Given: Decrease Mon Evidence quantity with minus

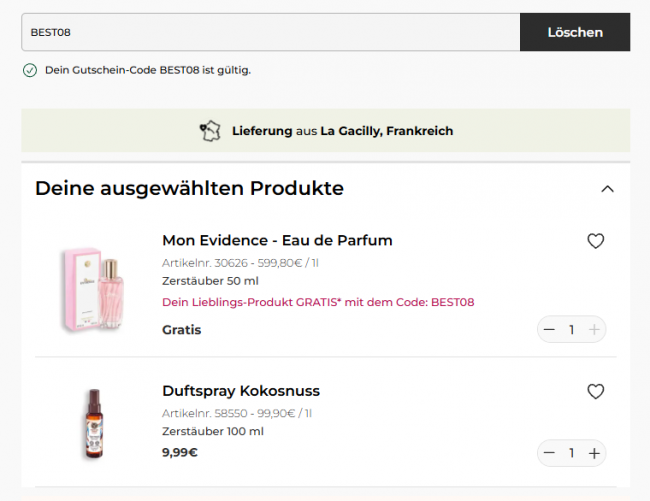Looking at the screenshot, I should [x=549, y=330].
